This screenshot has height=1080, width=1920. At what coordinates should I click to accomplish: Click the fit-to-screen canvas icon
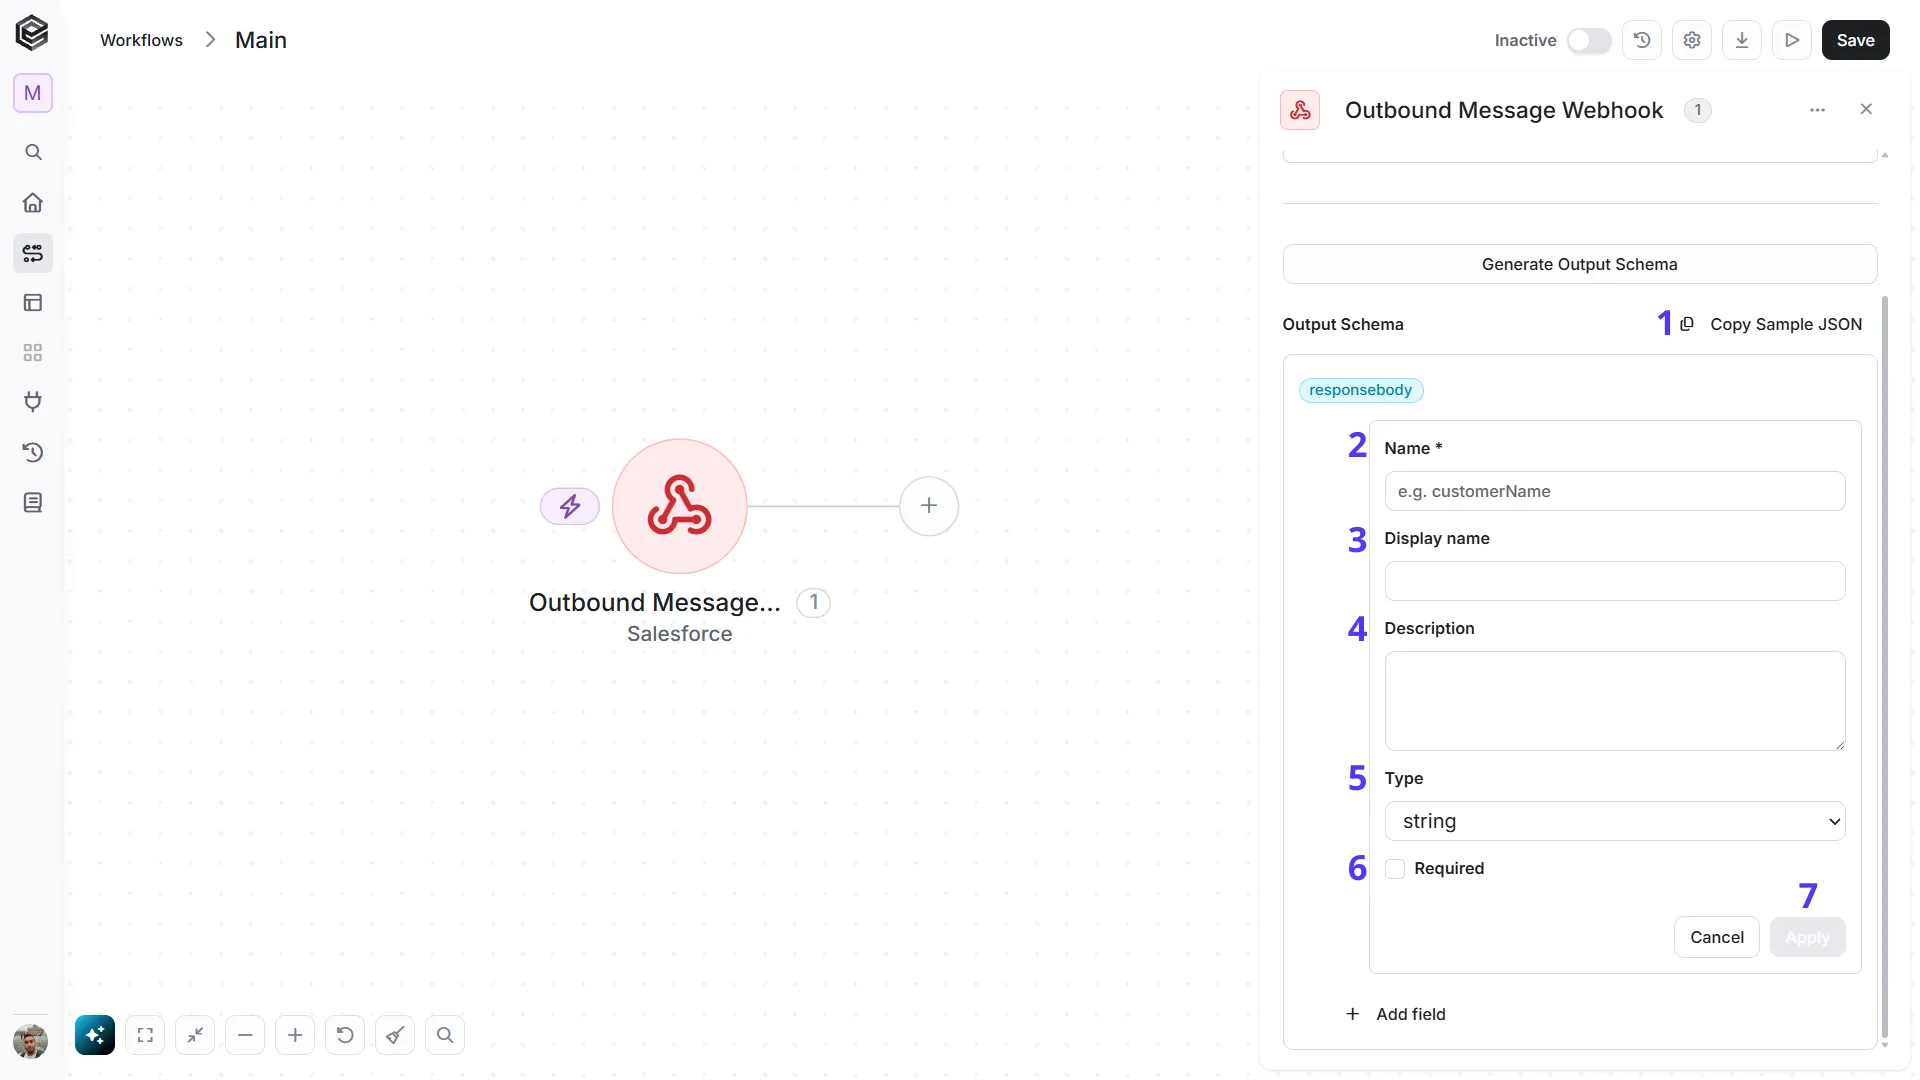pyautogui.click(x=145, y=1035)
